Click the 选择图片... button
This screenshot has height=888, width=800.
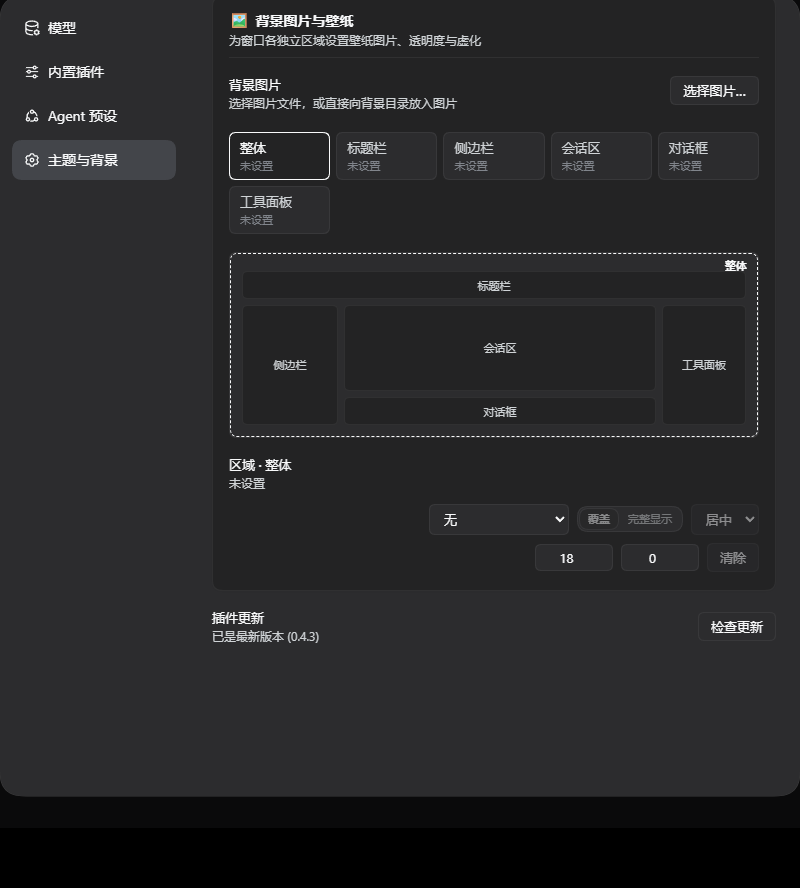(714, 91)
